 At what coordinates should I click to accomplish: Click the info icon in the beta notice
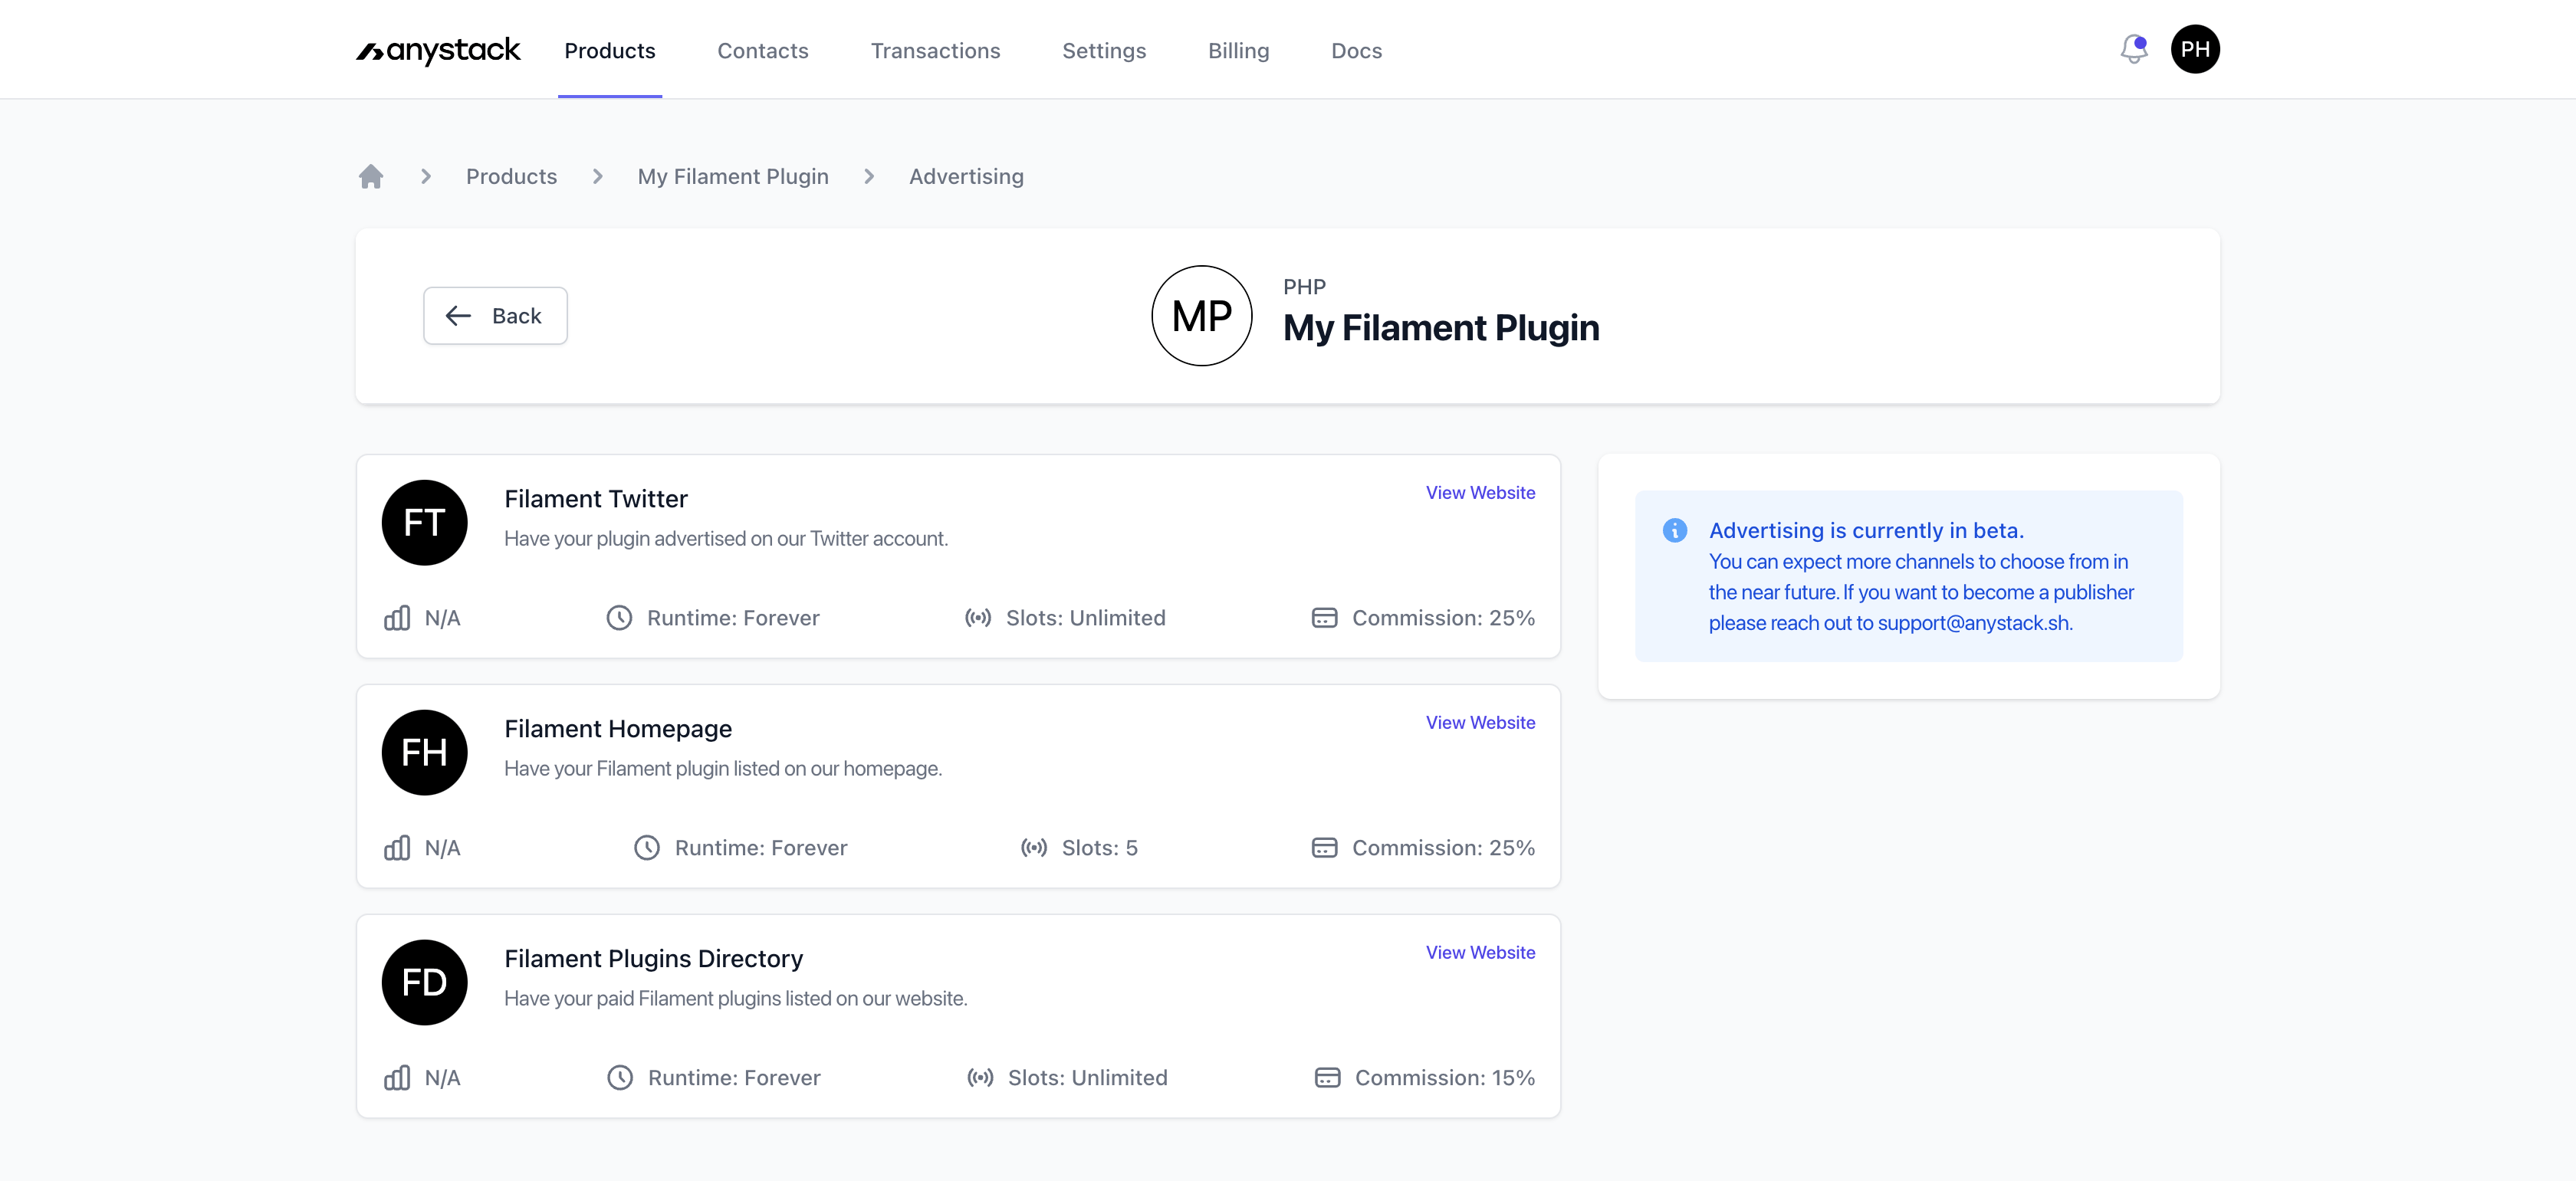coord(1674,531)
